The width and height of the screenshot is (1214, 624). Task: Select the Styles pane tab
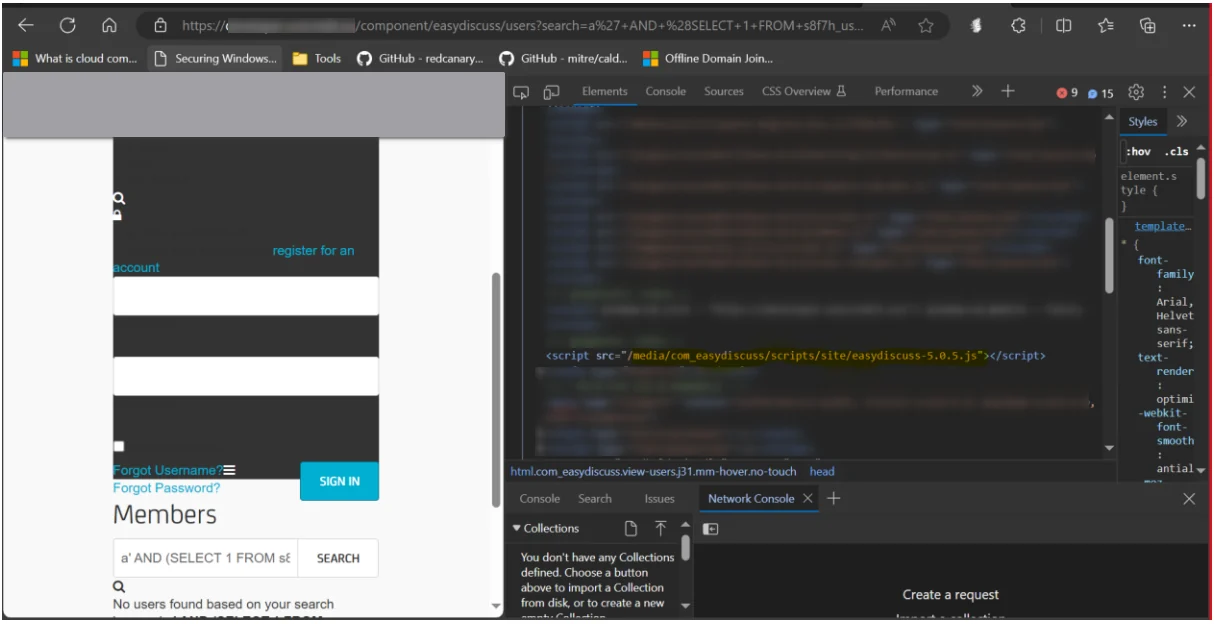pos(1143,121)
